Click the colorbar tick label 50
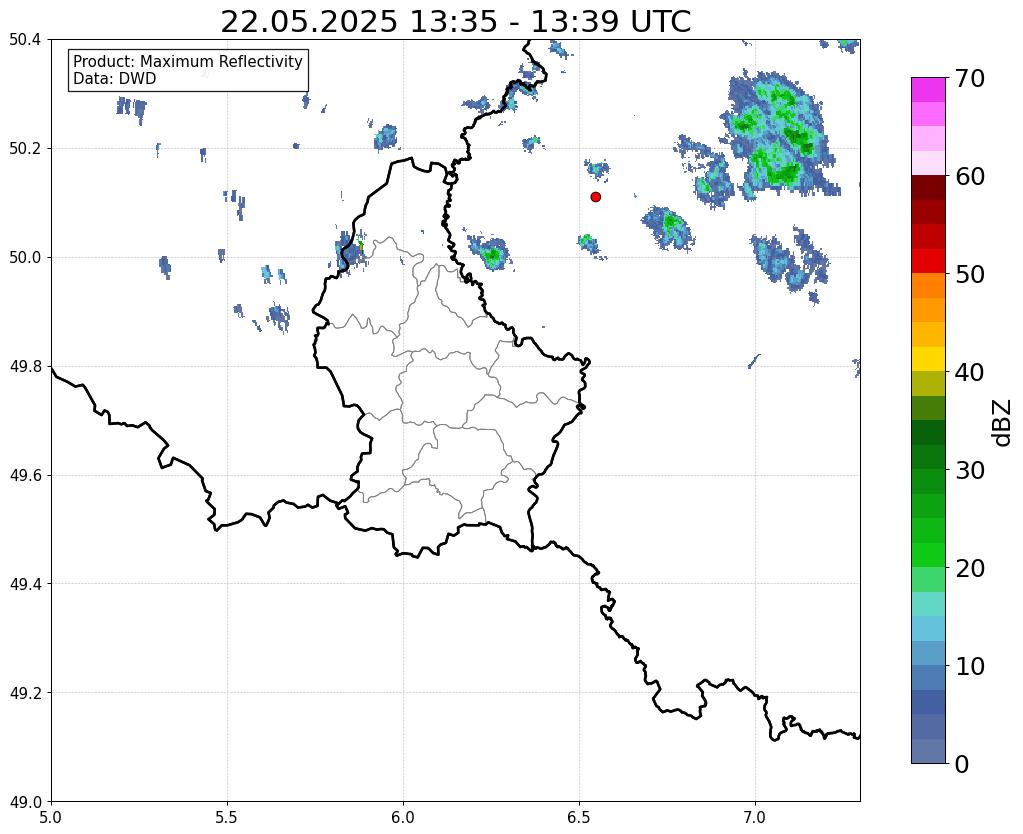This screenshot has width=1023, height=834. point(970,274)
